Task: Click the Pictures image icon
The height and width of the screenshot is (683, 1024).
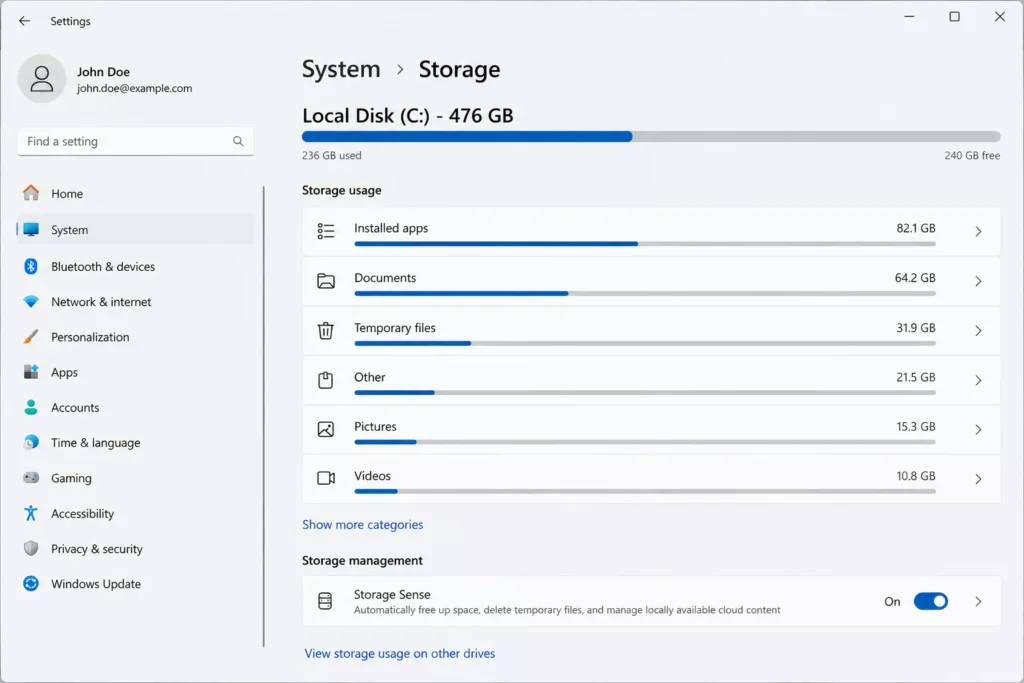Action: coord(326,429)
